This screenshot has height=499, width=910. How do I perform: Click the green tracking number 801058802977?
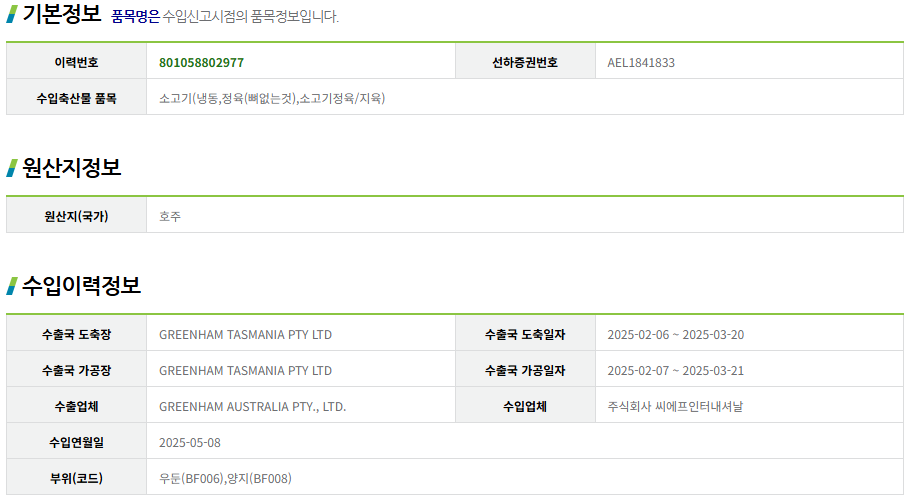click(201, 62)
